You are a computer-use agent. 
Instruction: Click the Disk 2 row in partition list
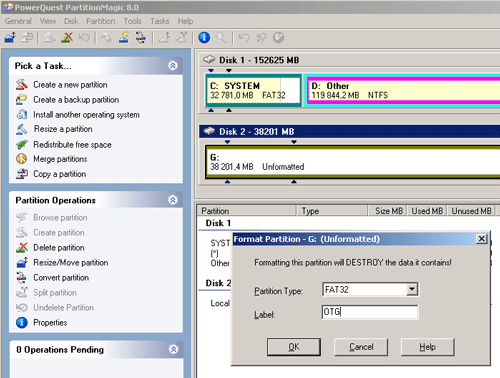coord(218,283)
